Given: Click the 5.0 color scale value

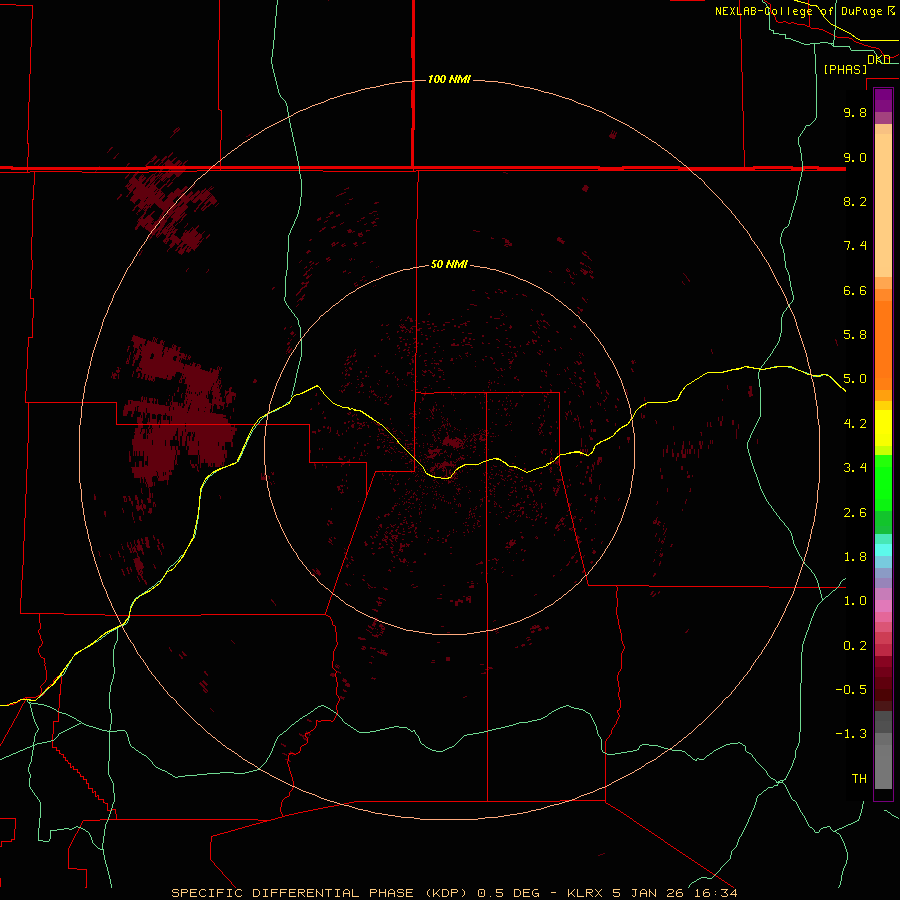Looking at the screenshot, I should click(855, 379).
